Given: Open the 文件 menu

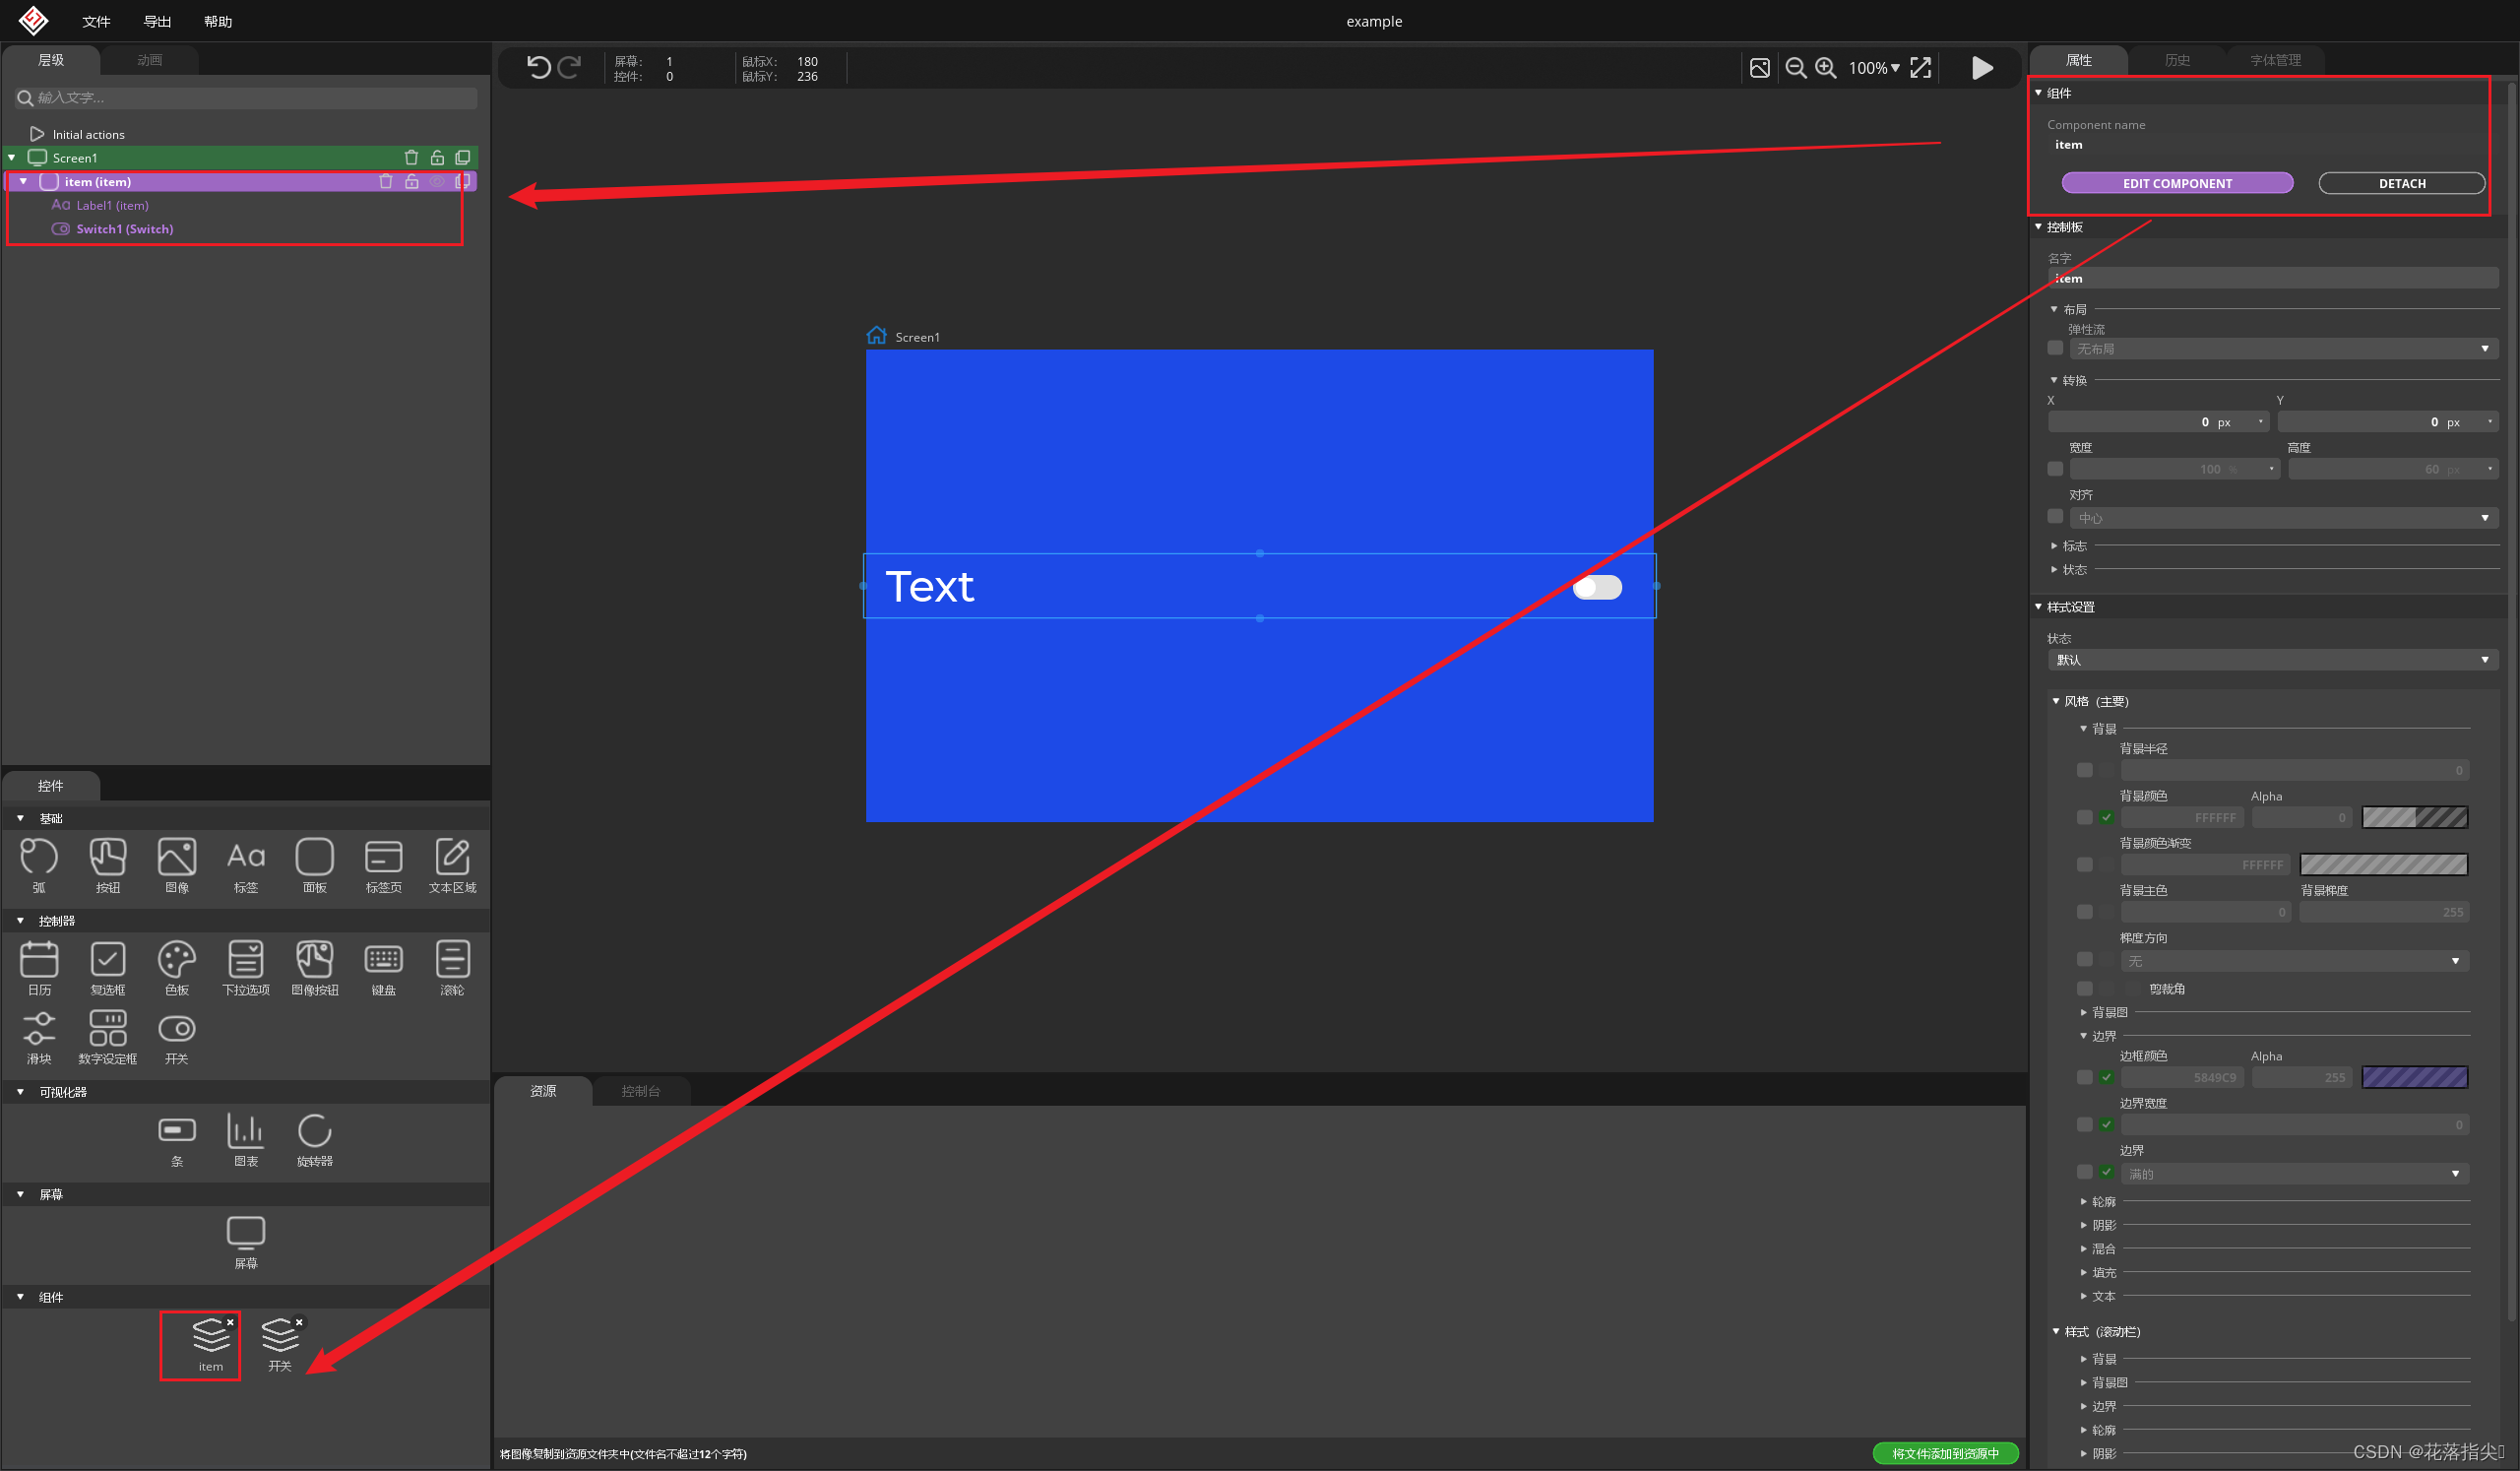Looking at the screenshot, I should click(95, 21).
